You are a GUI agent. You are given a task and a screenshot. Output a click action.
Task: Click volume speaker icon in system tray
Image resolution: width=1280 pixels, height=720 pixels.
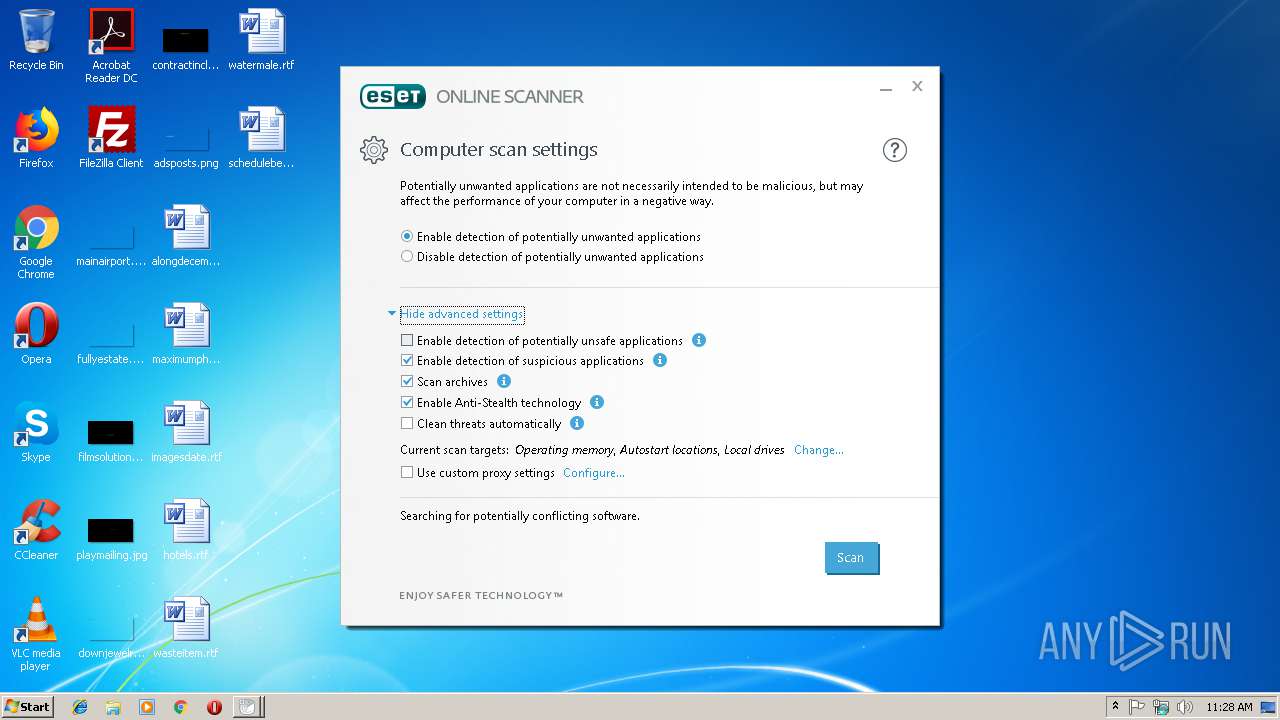pyautogui.click(x=1185, y=707)
